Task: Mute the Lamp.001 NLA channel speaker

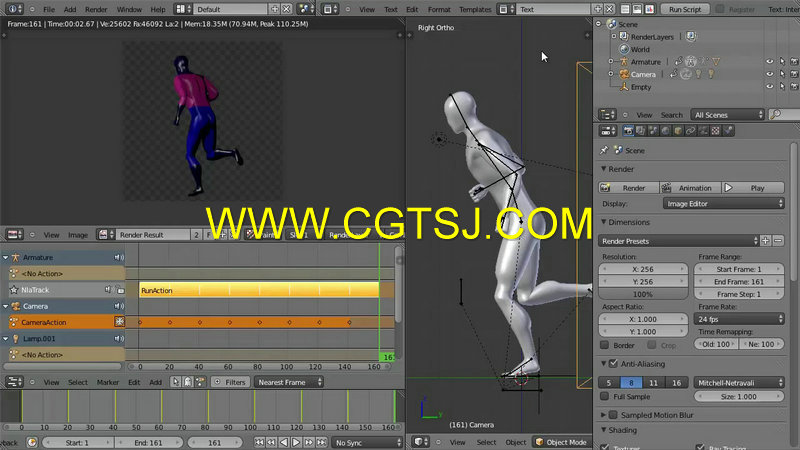Action: [118, 338]
